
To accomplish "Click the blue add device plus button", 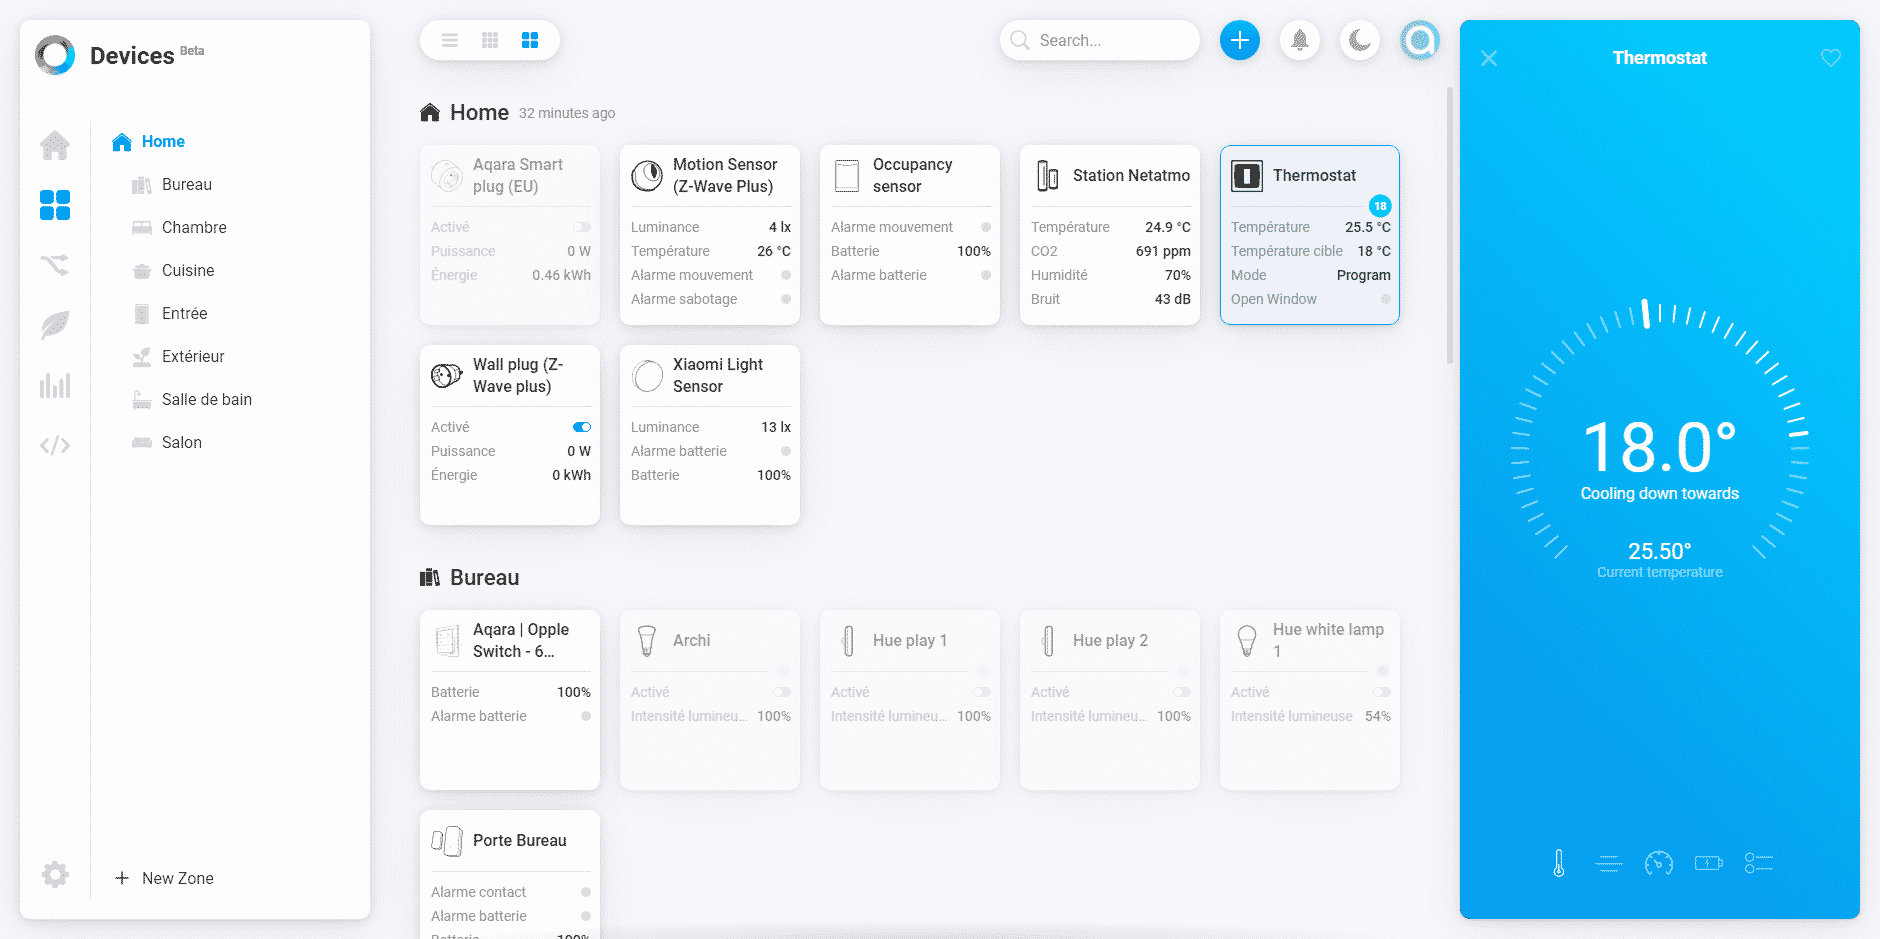I will pos(1239,40).
